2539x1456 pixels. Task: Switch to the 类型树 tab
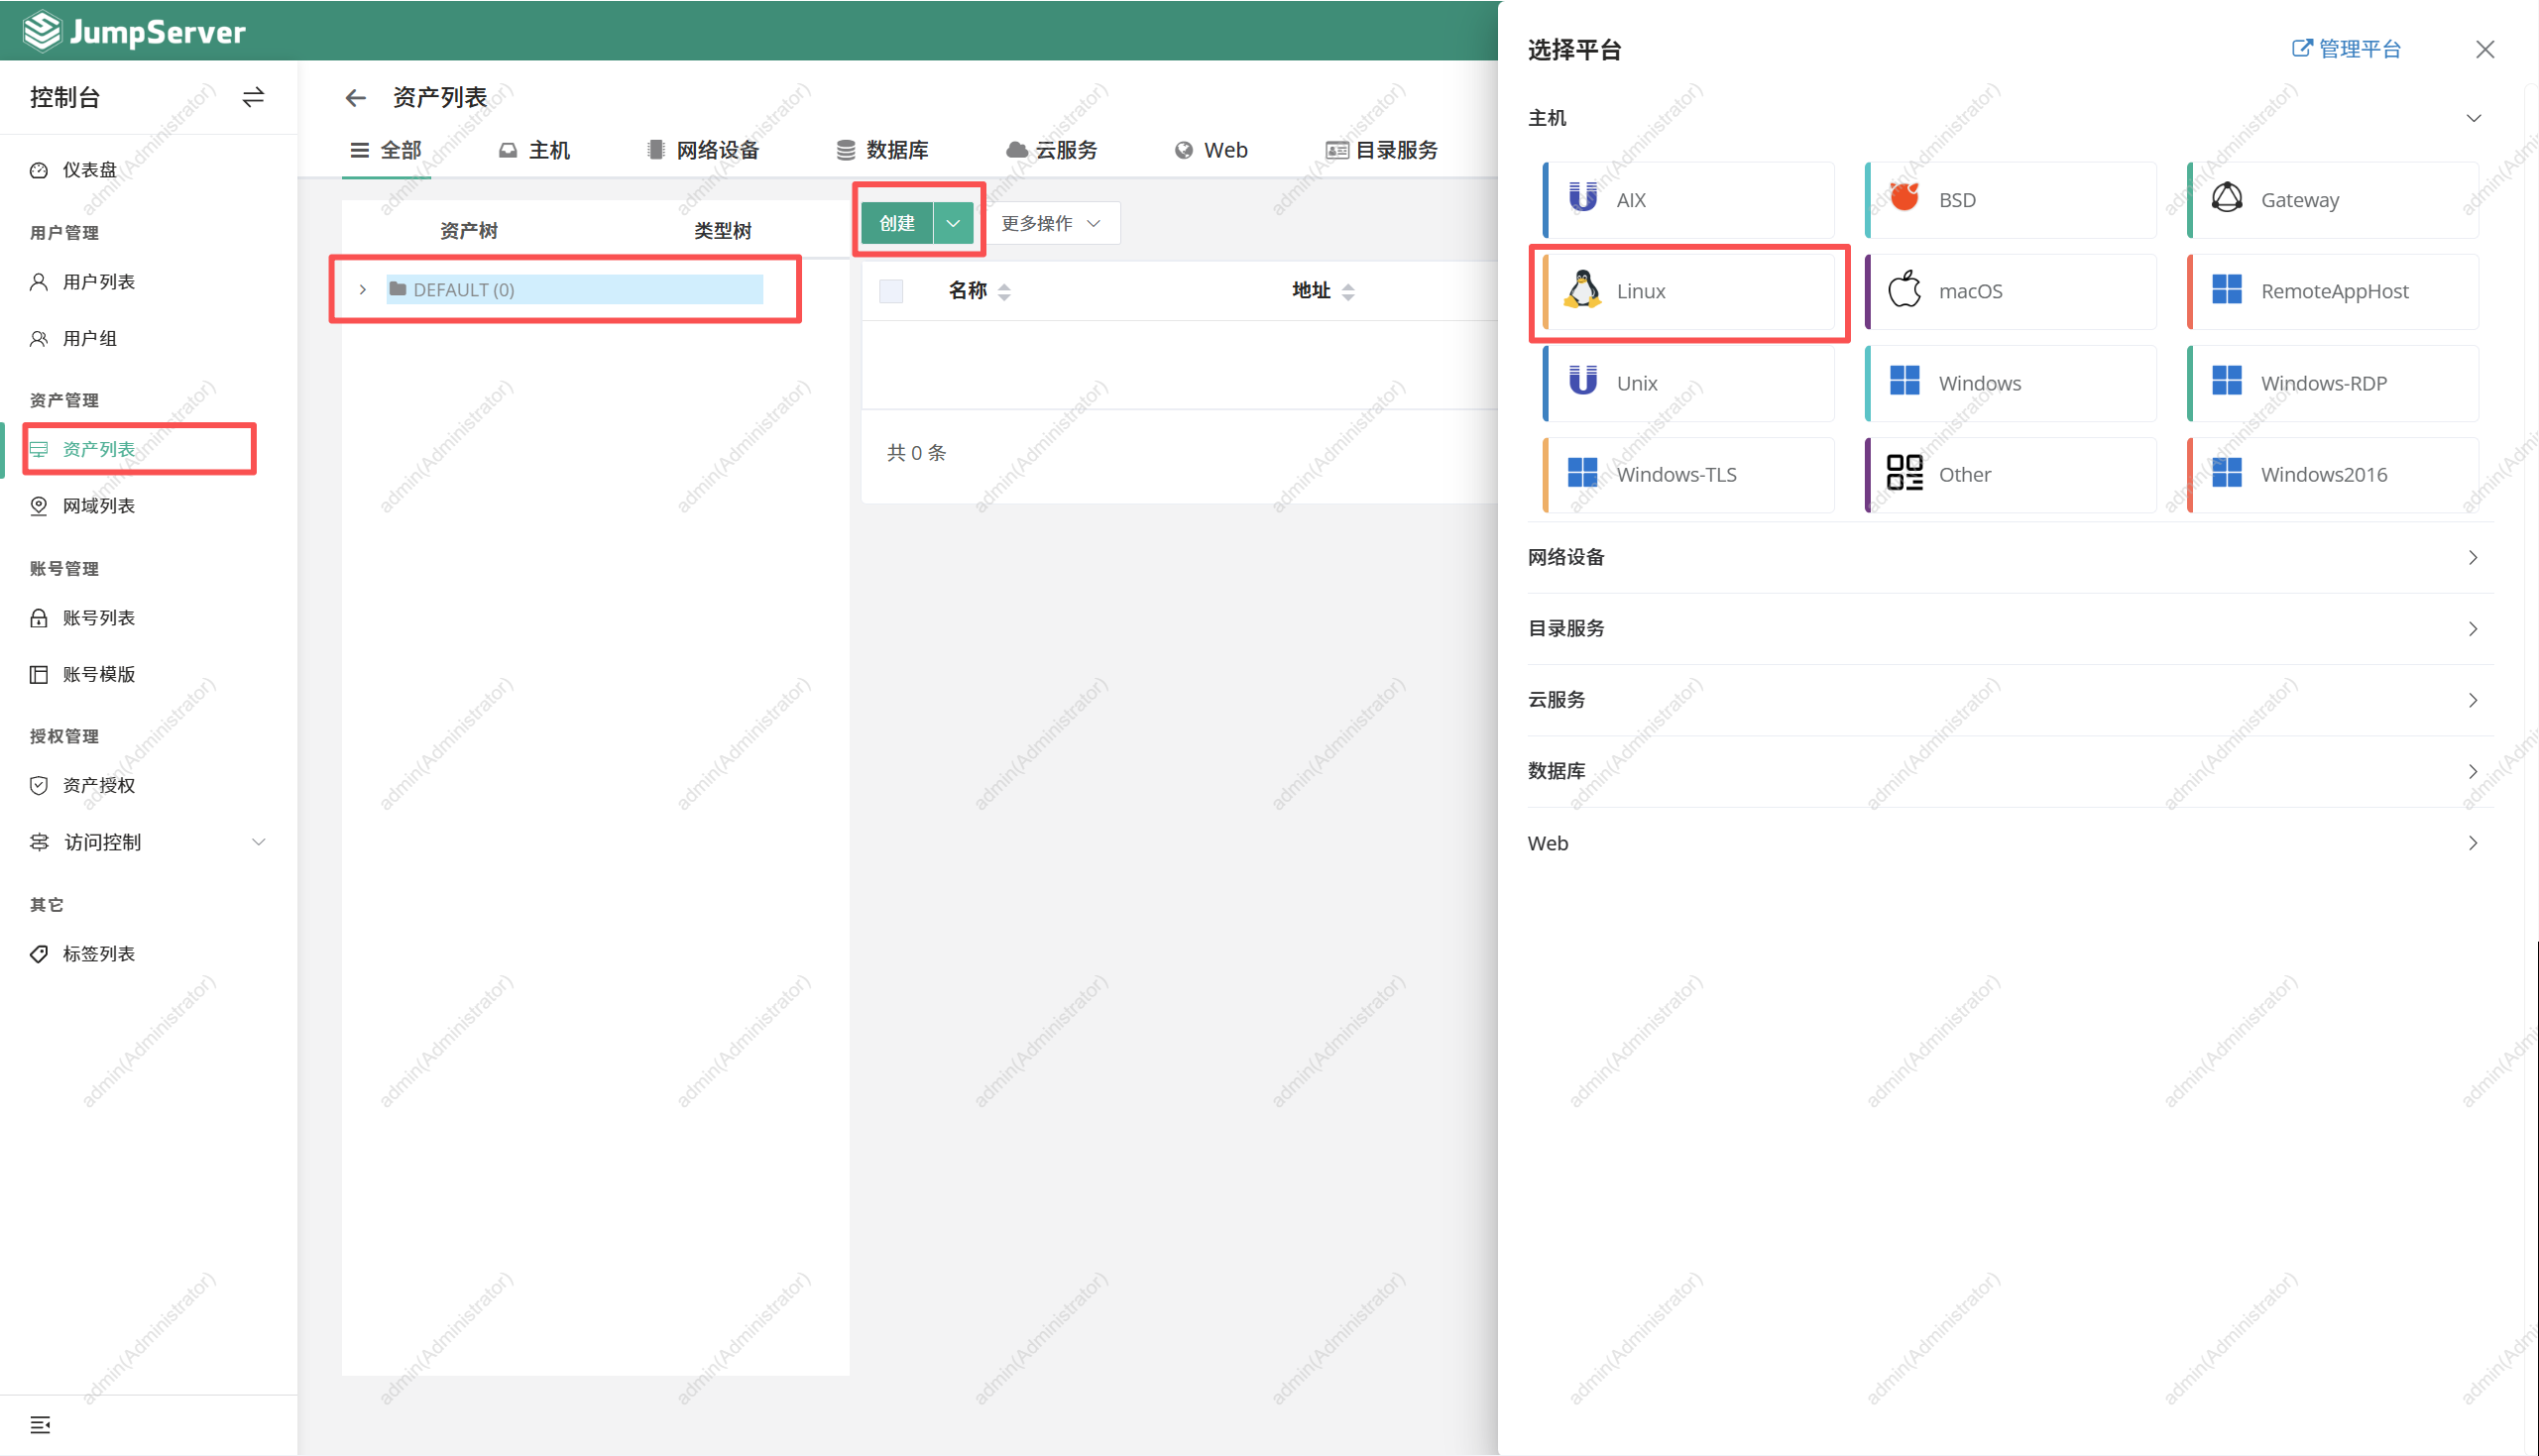(x=722, y=231)
